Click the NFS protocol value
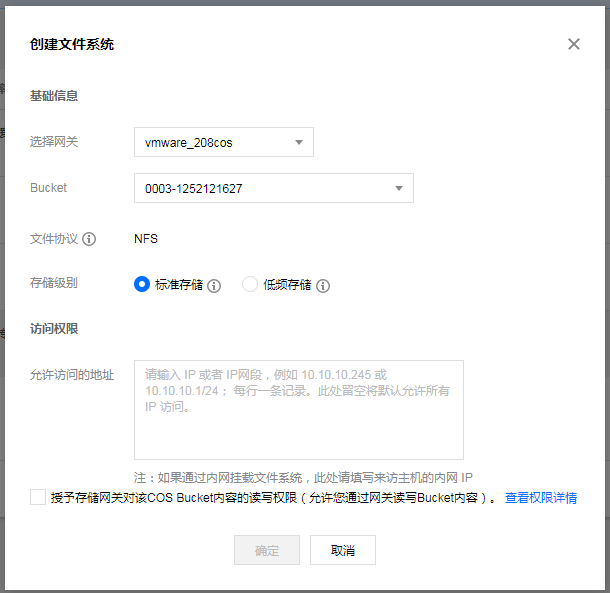This screenshot has width=610, height=593. (x=146, y=239)
